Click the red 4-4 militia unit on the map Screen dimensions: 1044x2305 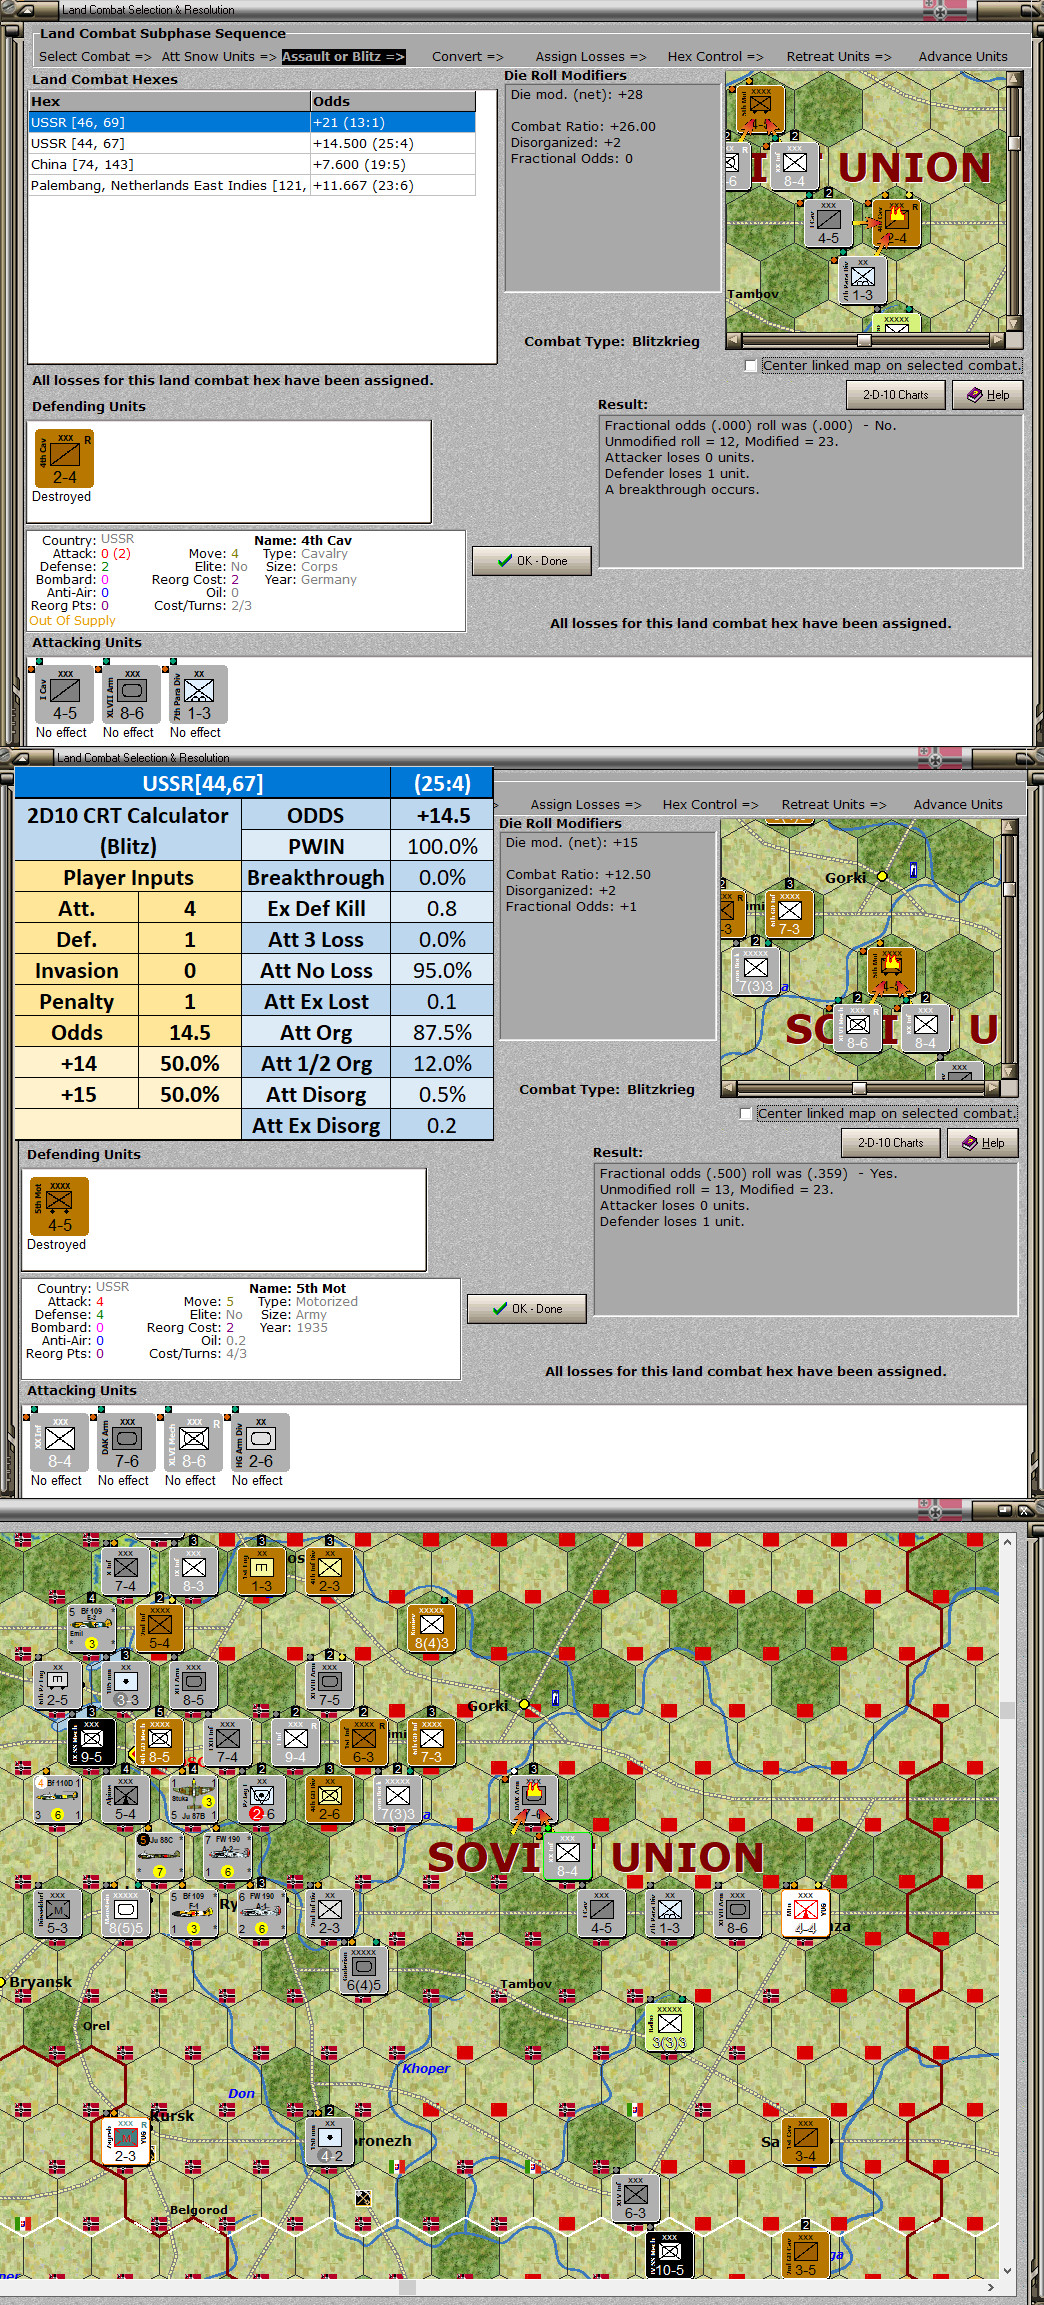click(806, 1914)
